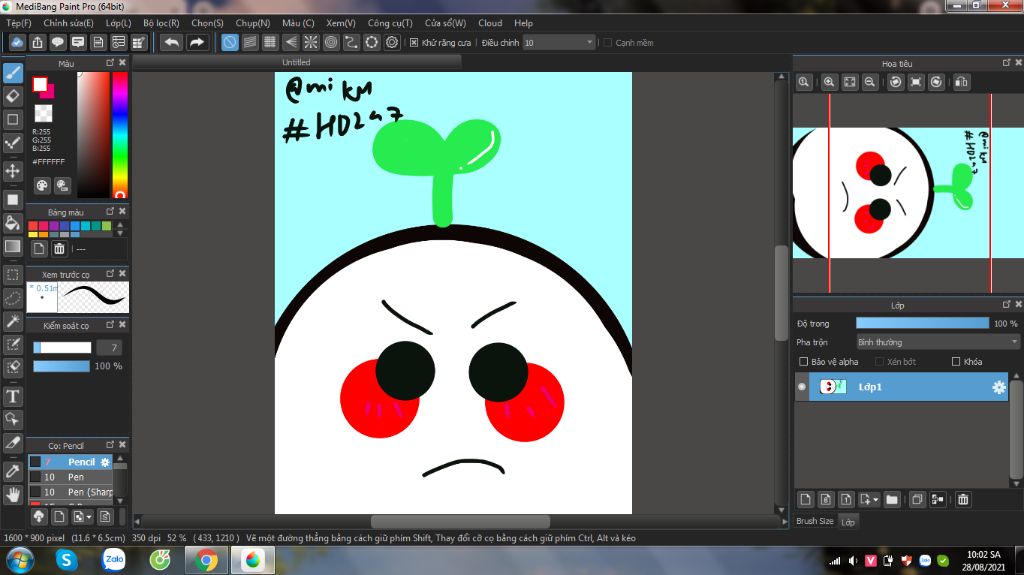Enable Bảo vệ alpha checkbox
This screenshot has width=1024, height=575.
click(x=804, y=361)
